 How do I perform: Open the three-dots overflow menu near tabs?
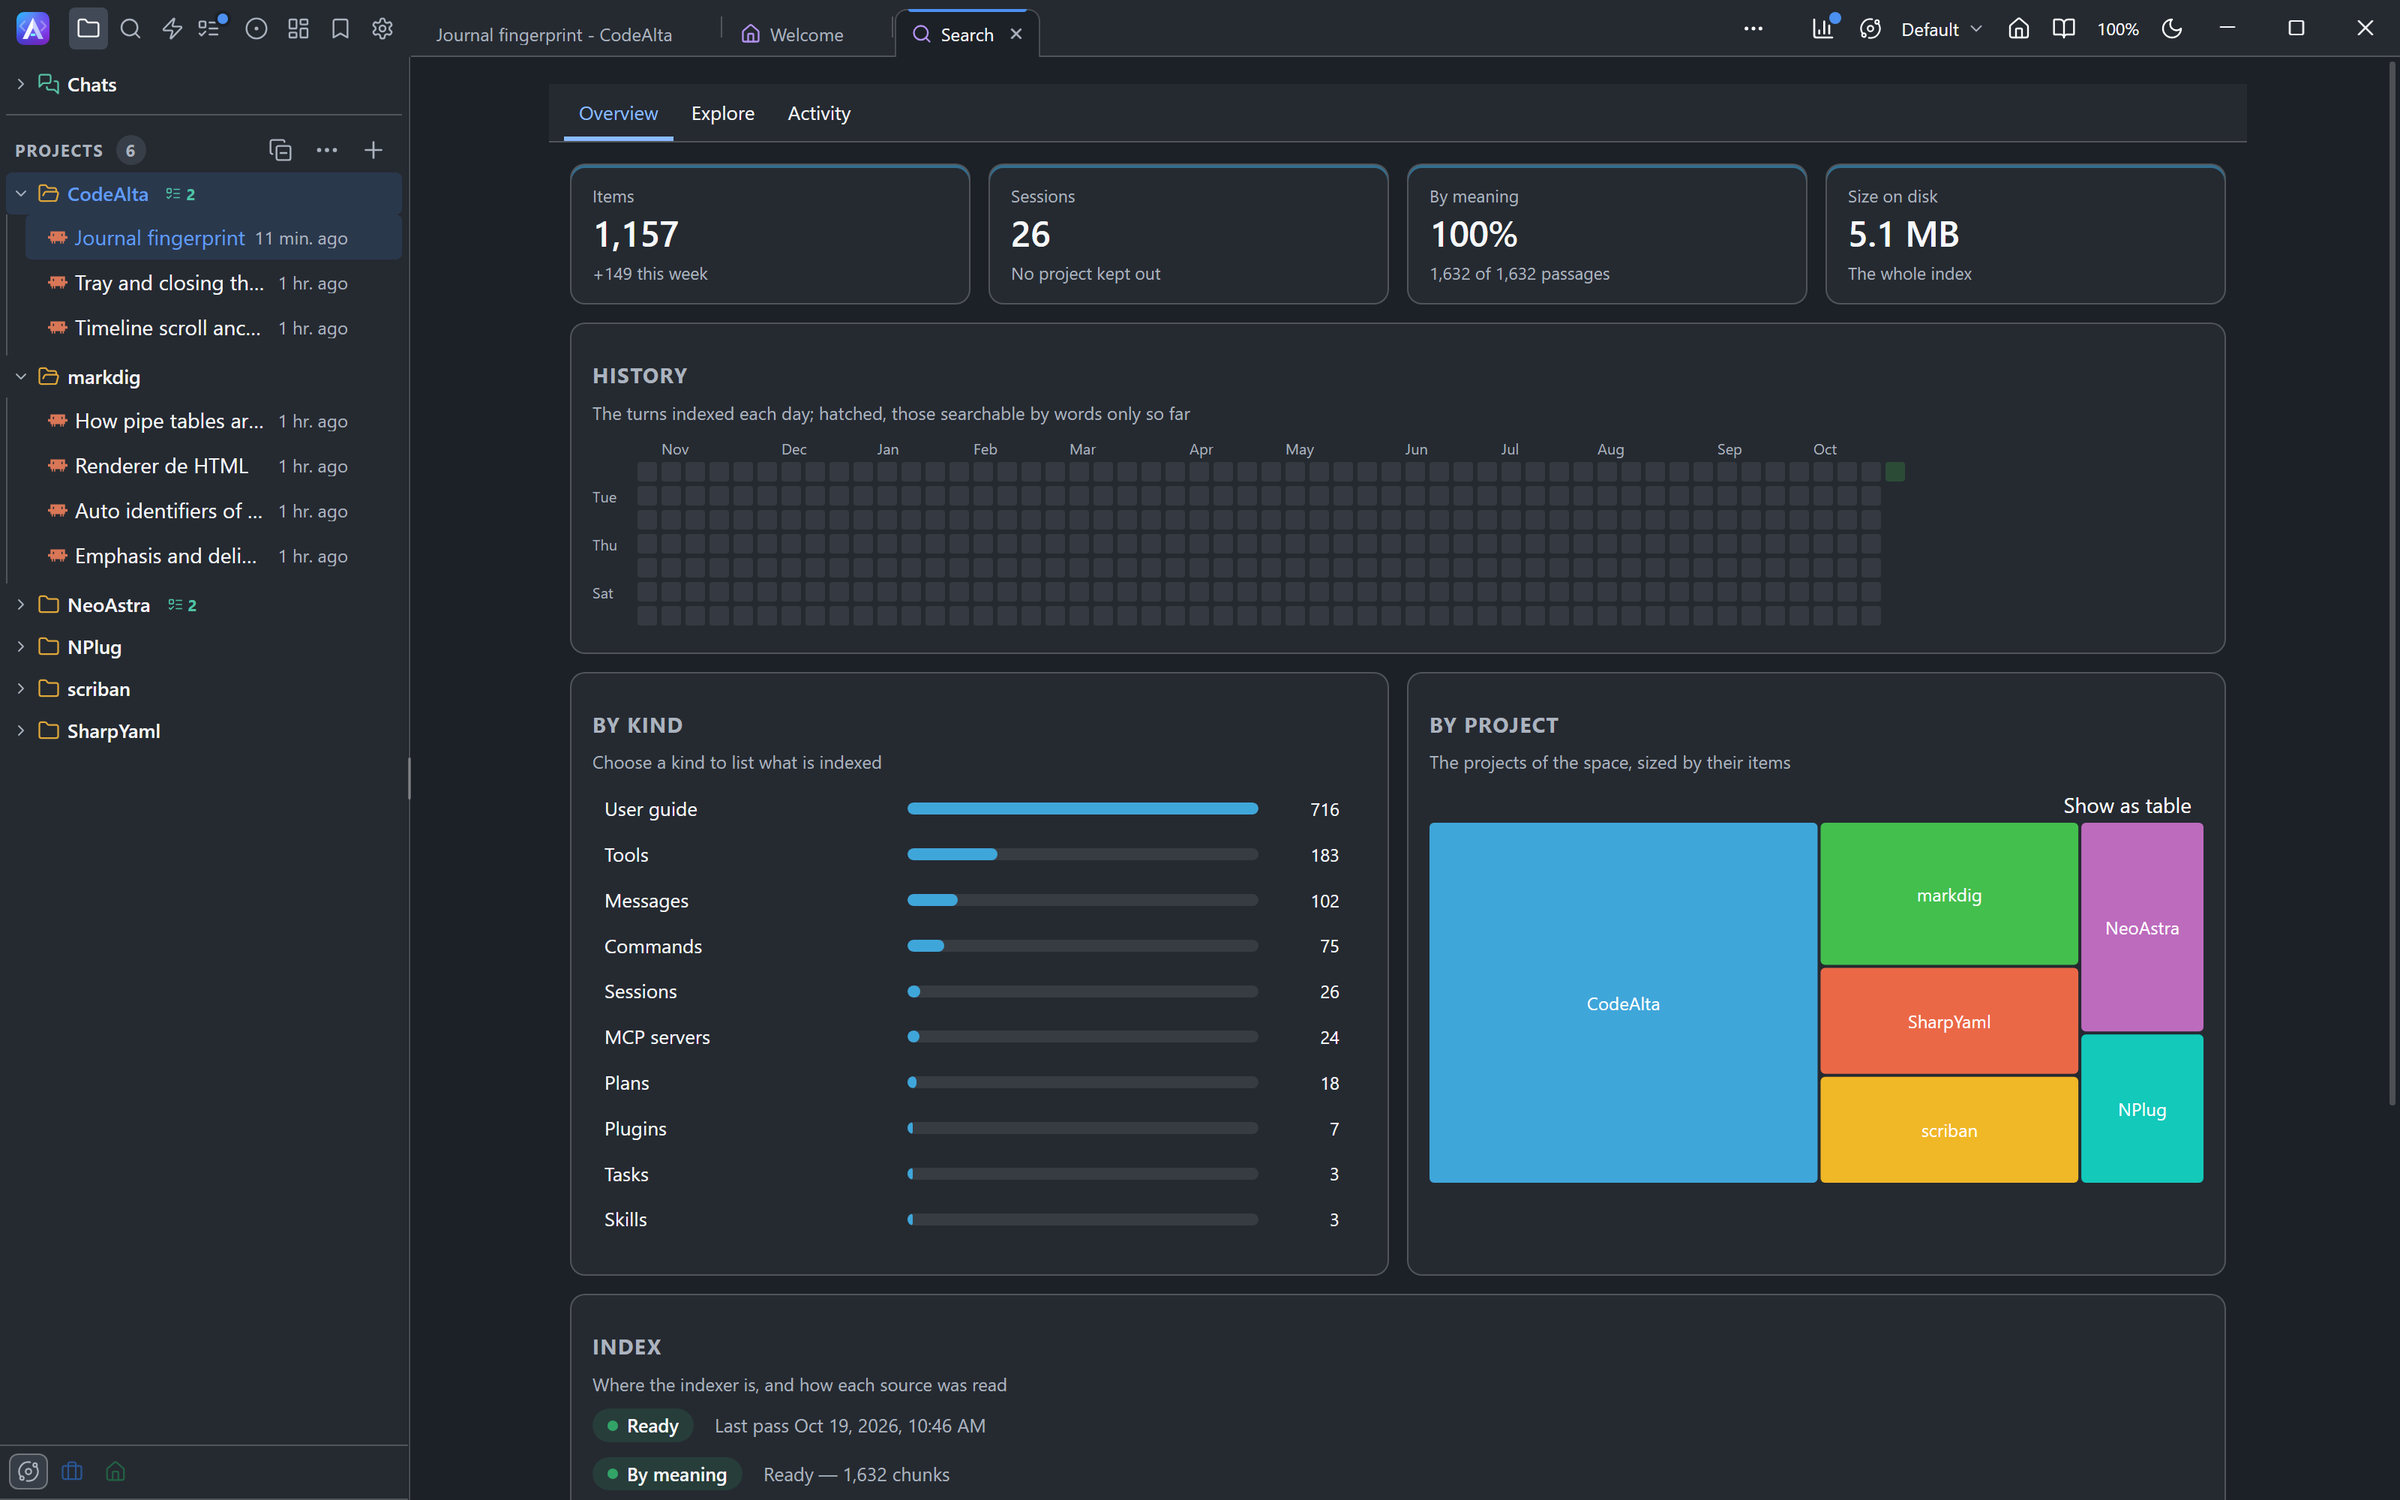click(x=1753, y=29)
